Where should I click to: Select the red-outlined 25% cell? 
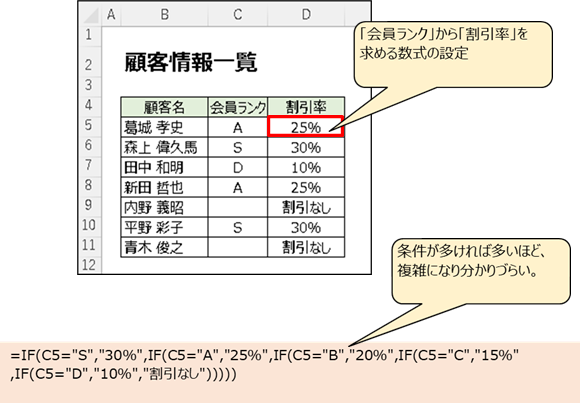[306, 127]
